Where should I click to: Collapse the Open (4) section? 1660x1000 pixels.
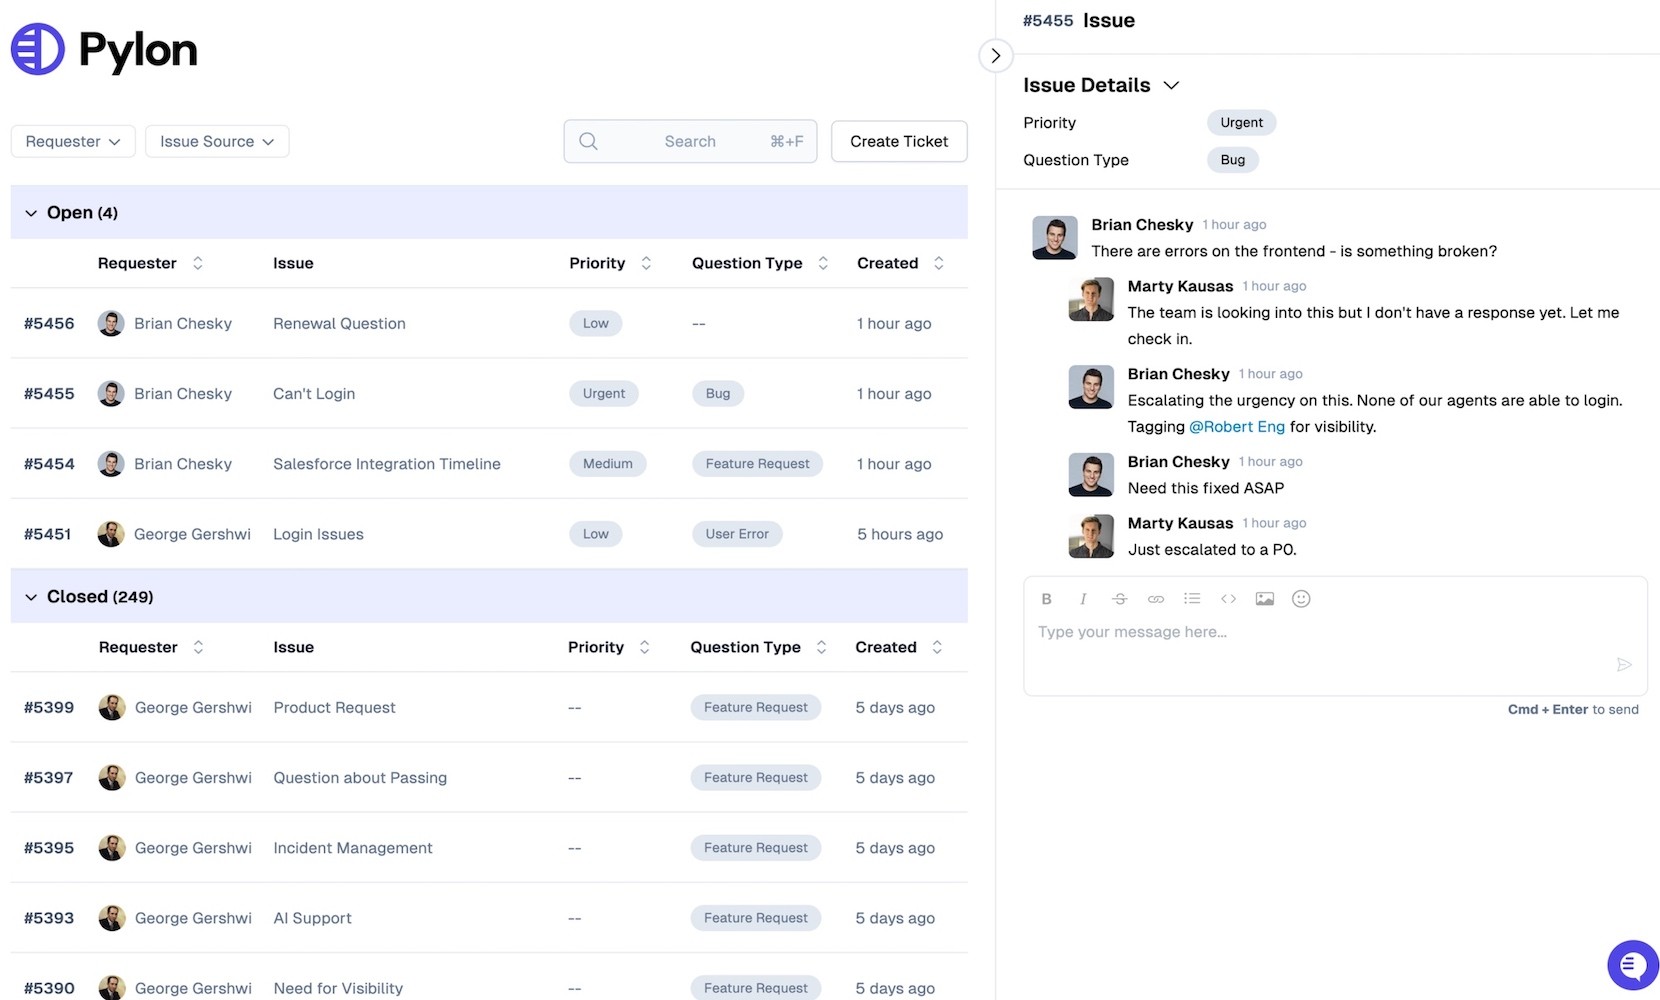tap(31, 213)
